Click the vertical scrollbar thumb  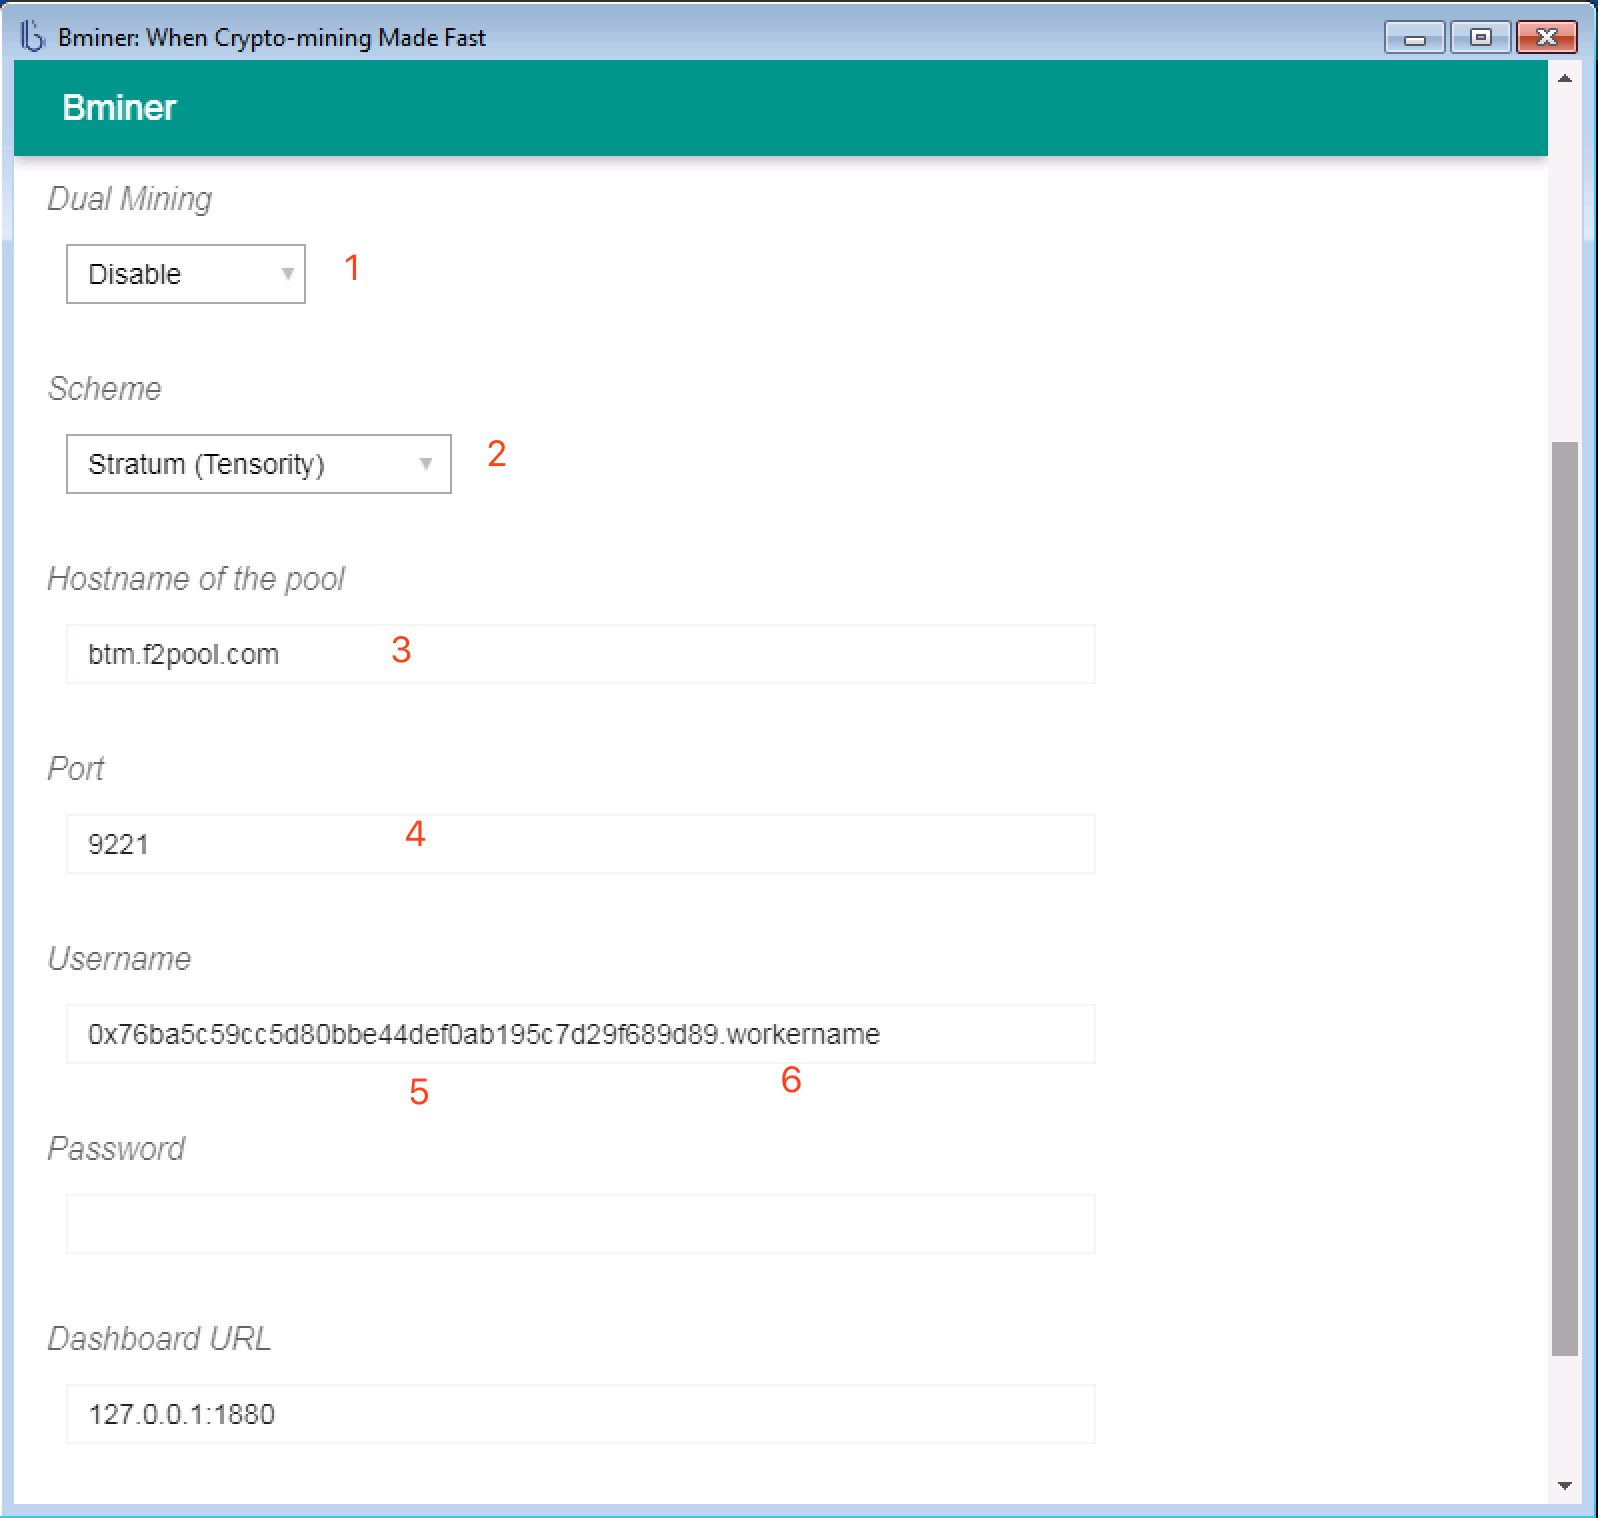[x=1565, y=898]
